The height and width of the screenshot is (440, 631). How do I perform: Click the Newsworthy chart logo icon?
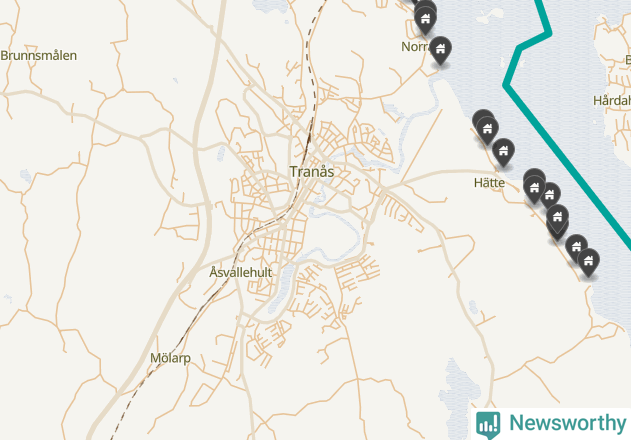pyautogui.click(x=488, y=425)
